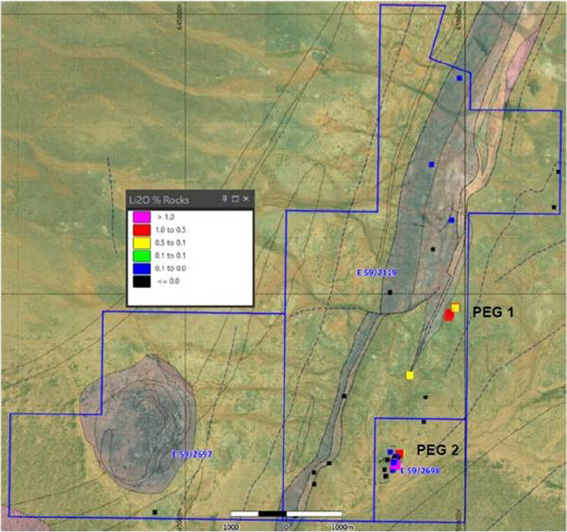
Task: Select the magenta > 1.0 legend swatch
Action: coord(141,217)
